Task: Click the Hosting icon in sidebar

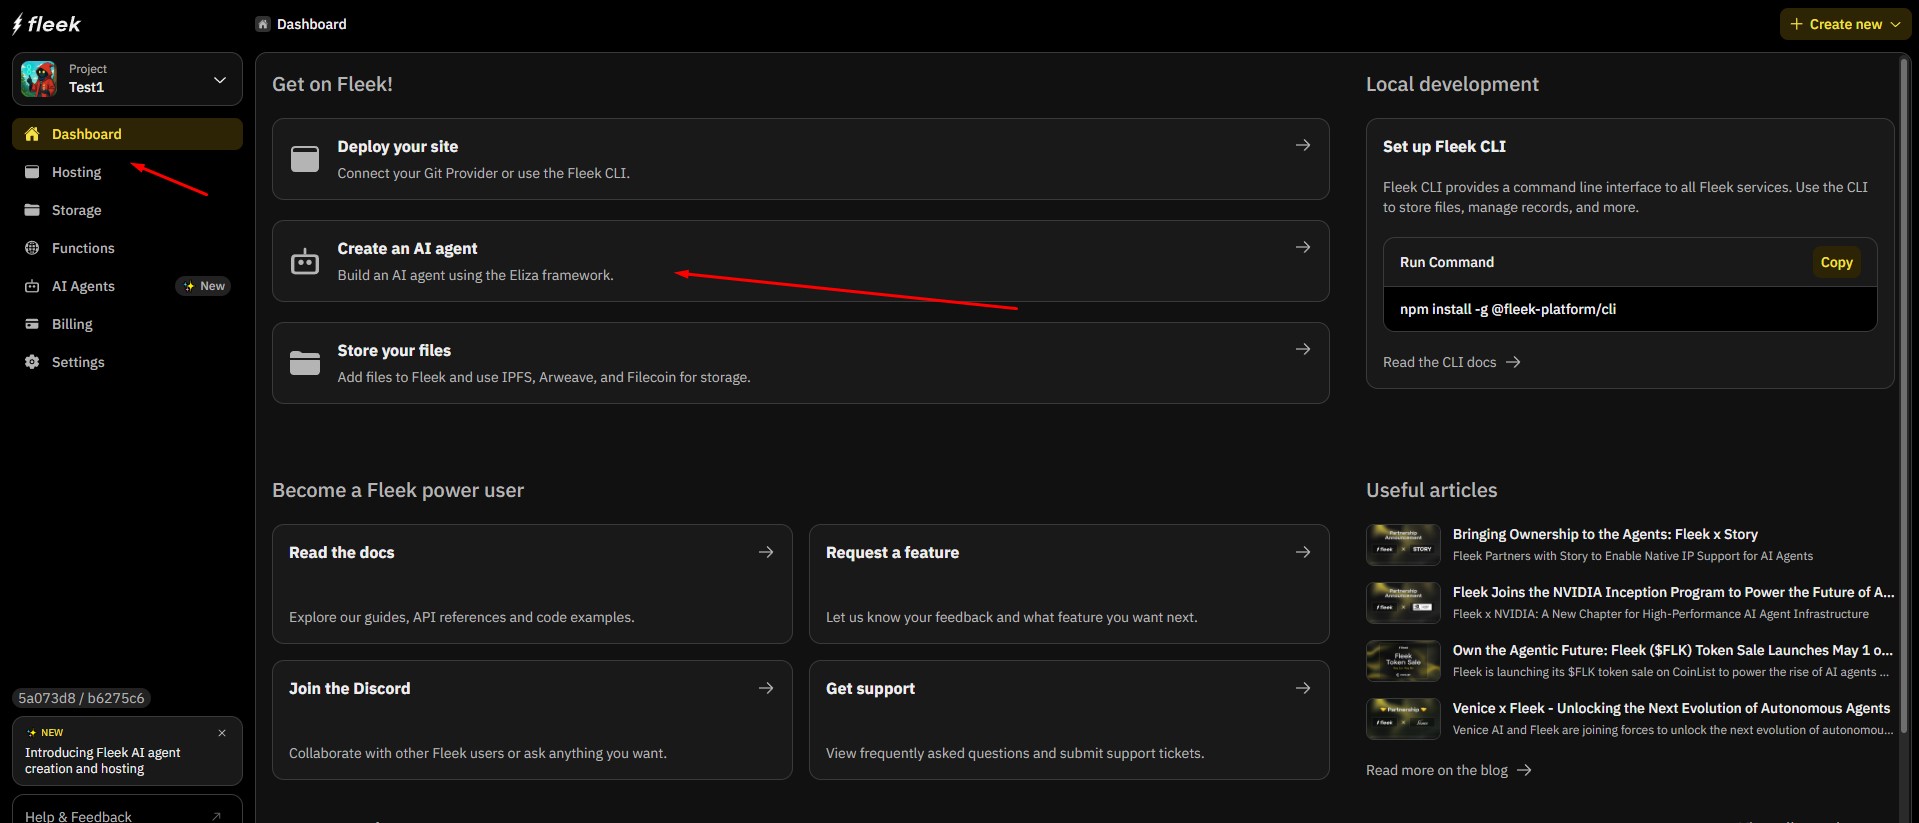Action: [32, 172]
